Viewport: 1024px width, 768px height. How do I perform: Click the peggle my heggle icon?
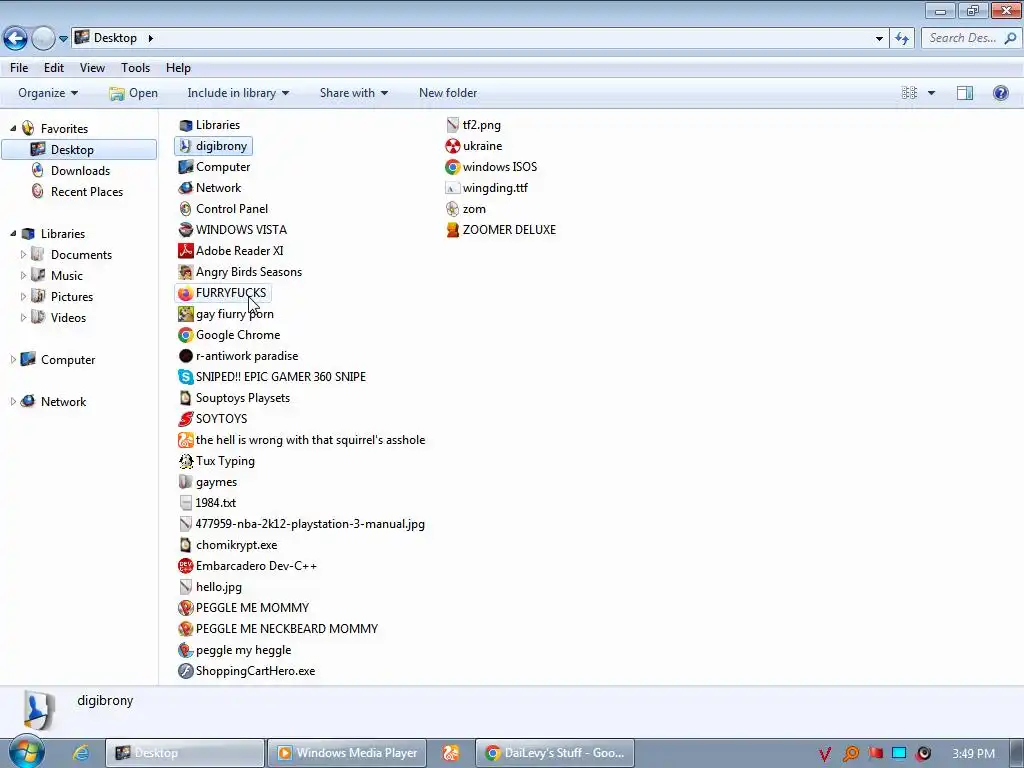[x=185, y=650]
